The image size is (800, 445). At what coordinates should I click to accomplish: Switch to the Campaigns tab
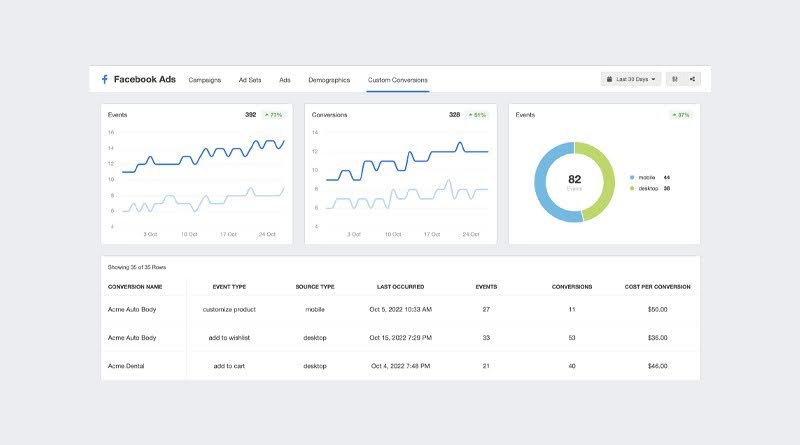pyautogui.click(x=205, y=80)
